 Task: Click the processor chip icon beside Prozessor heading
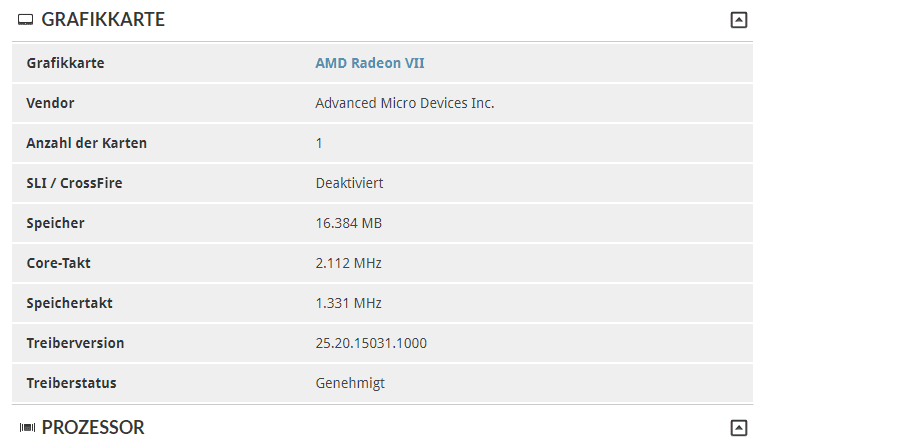coord(27,428)
